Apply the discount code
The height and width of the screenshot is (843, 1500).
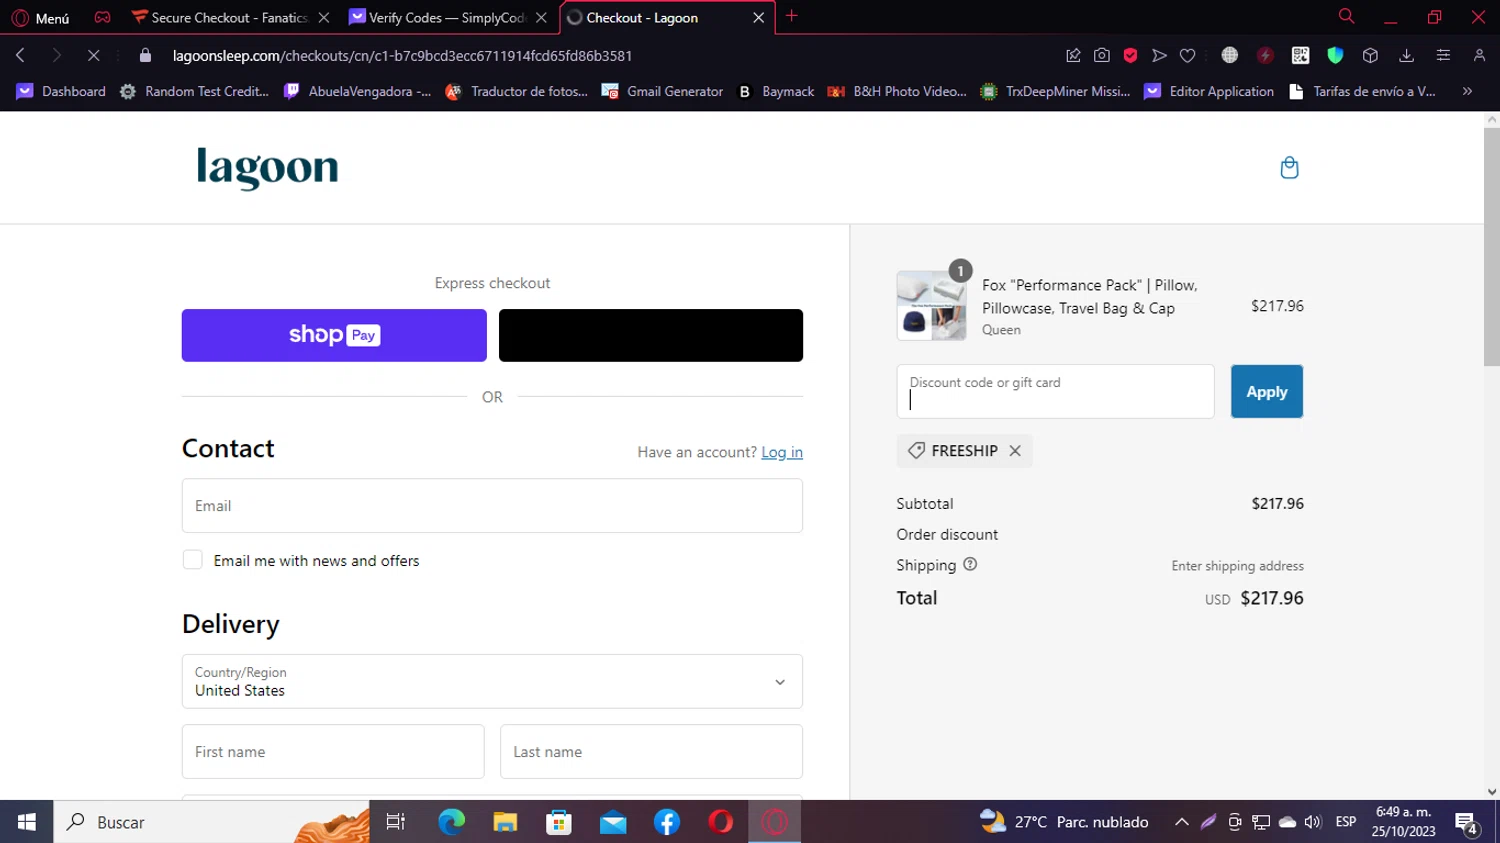(x=1267, y=392)
